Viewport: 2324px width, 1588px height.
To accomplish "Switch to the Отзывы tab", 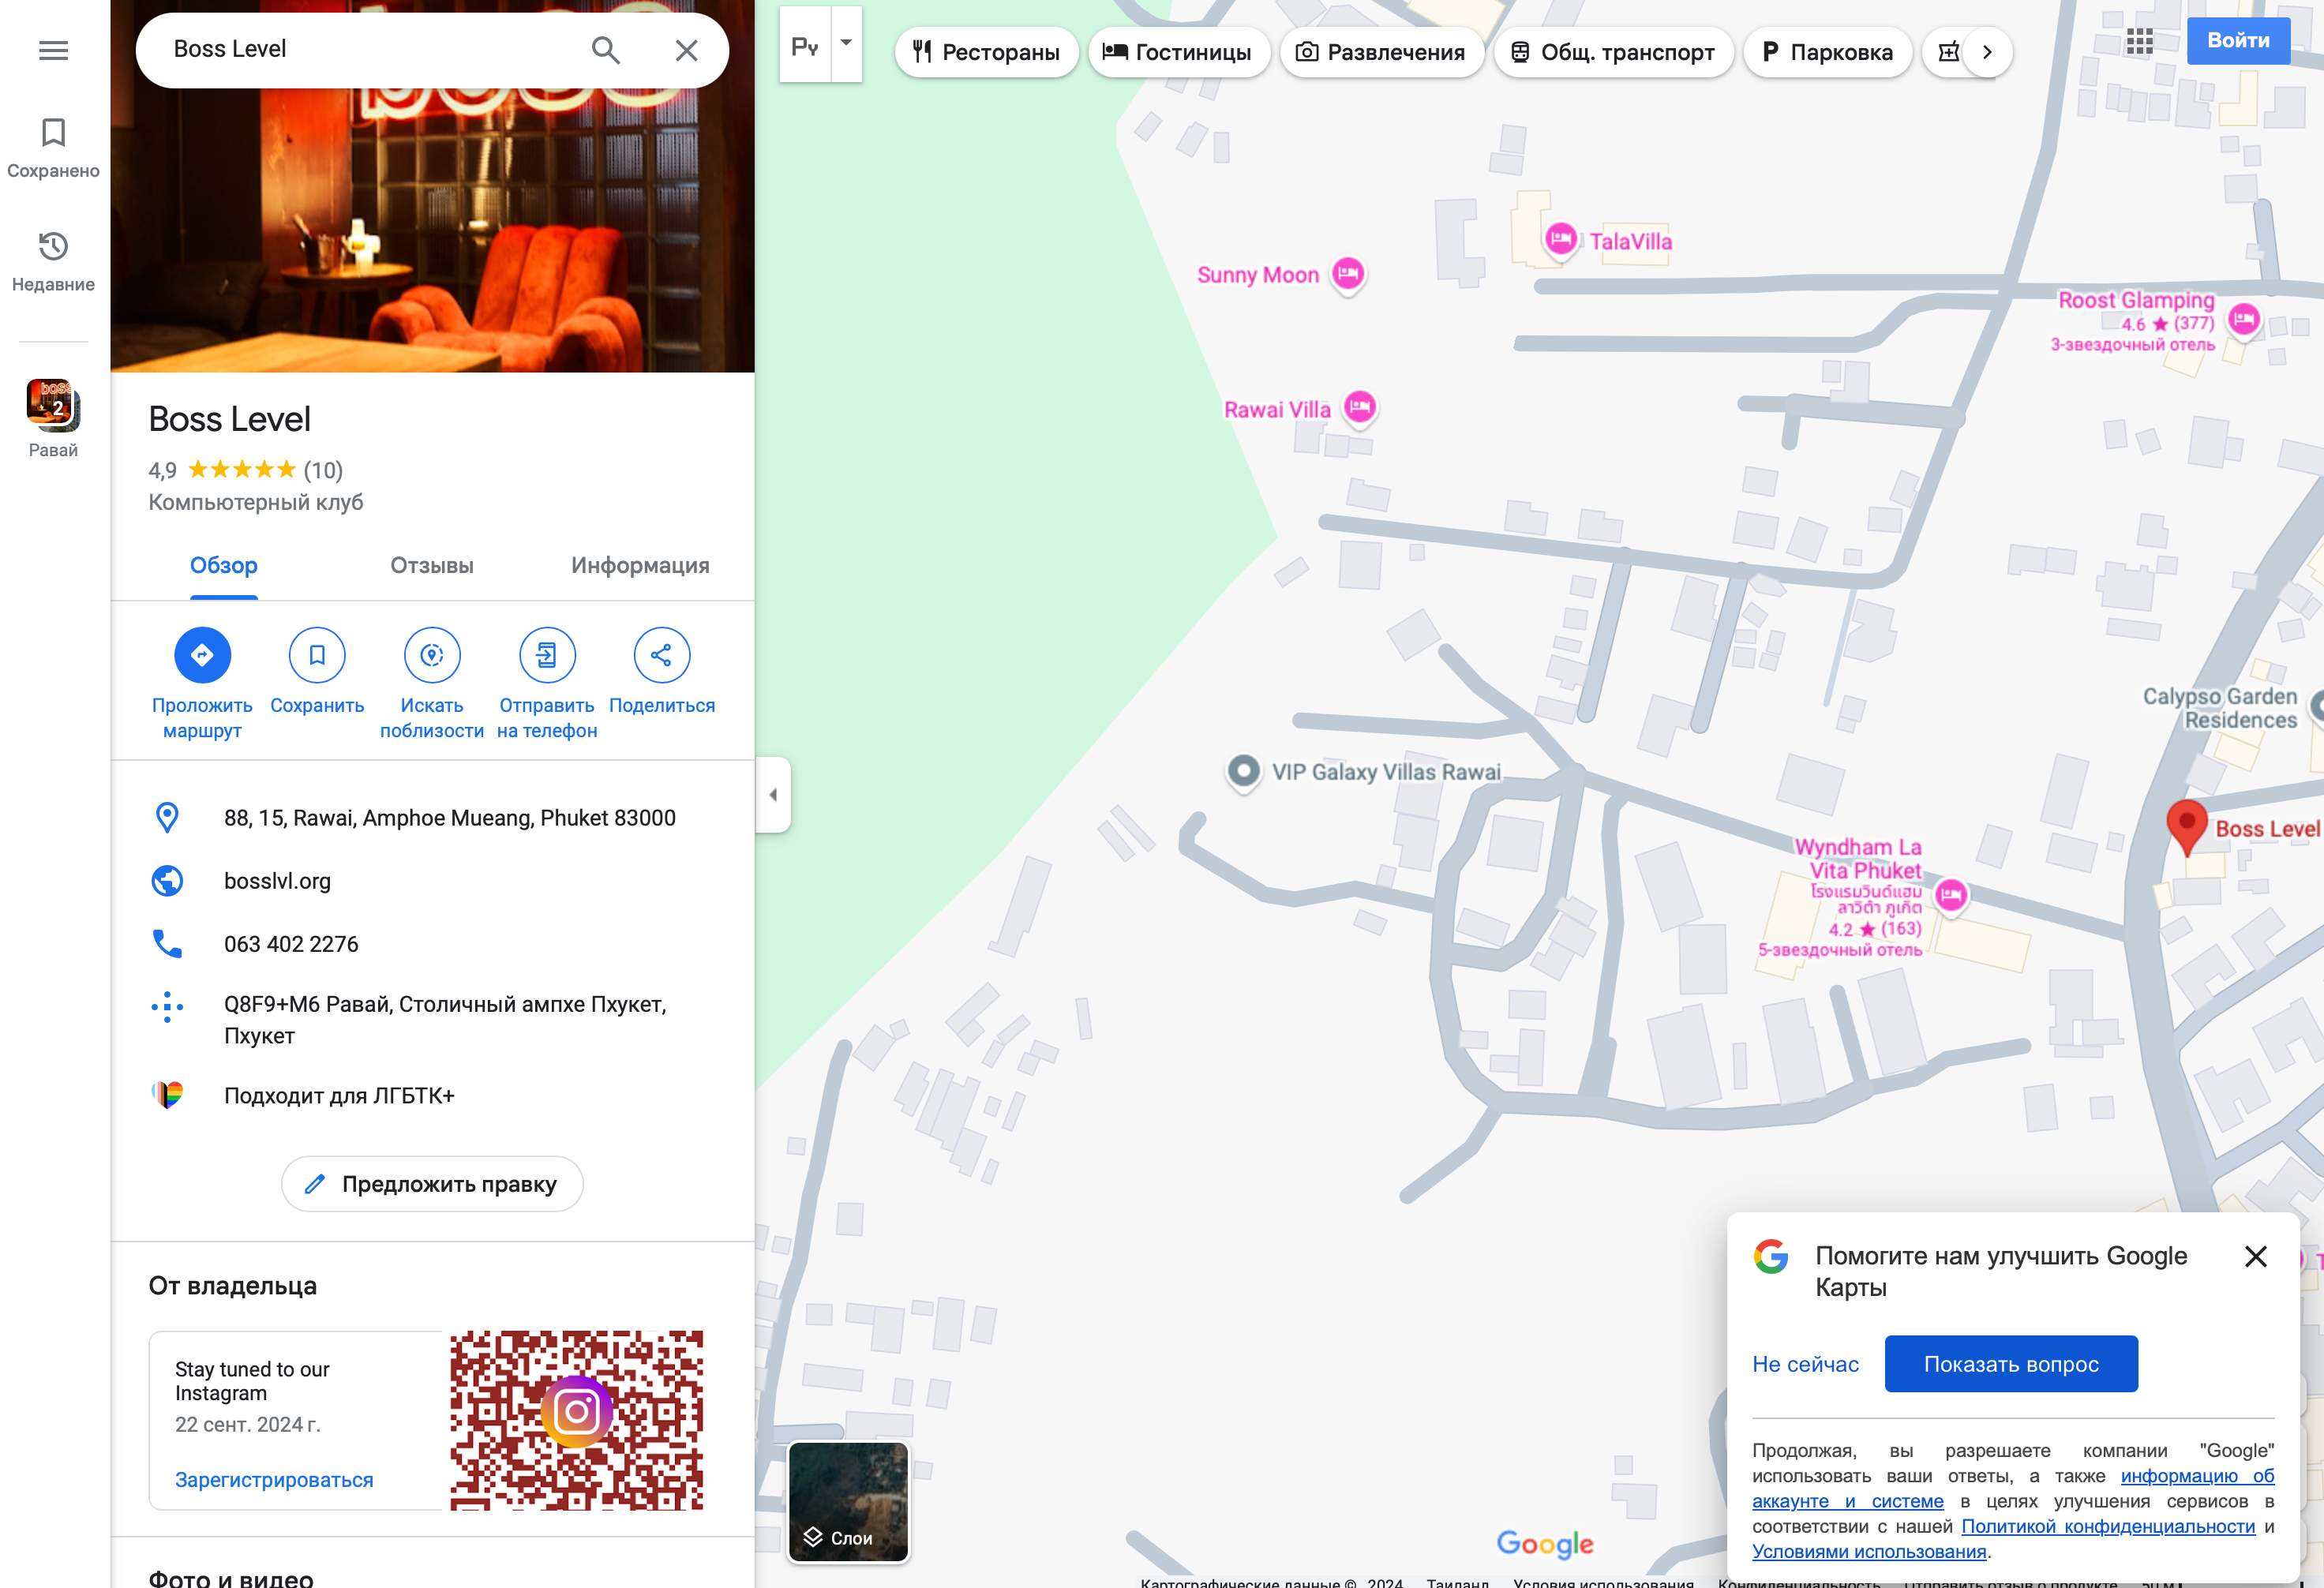I will point(432,566).
